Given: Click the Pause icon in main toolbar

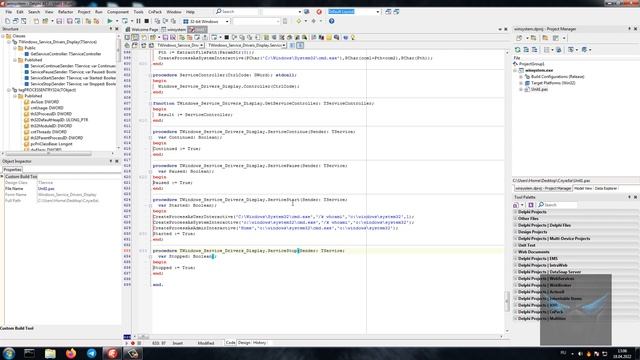Looking at the screenshot, I should (x=138, y=21).
